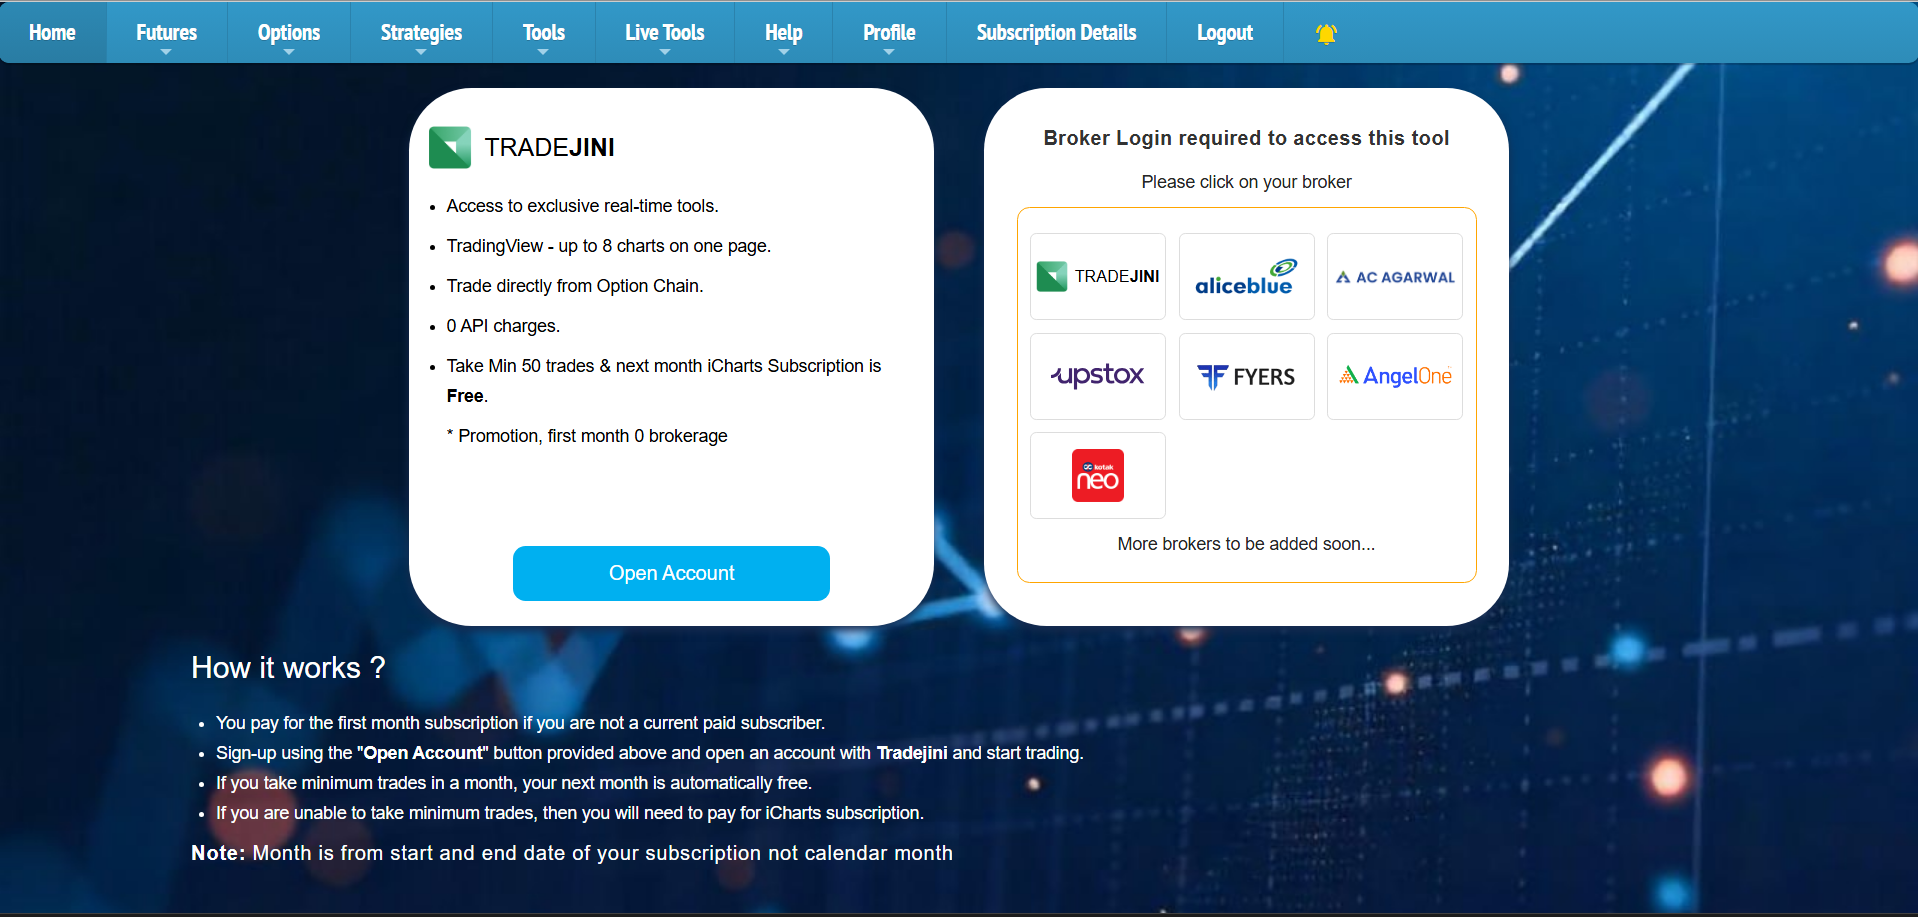Image resolution: width=1918 pixels, height=917 pixels.
Task: Click the notification bell icon
Action: pos(1326,33)
